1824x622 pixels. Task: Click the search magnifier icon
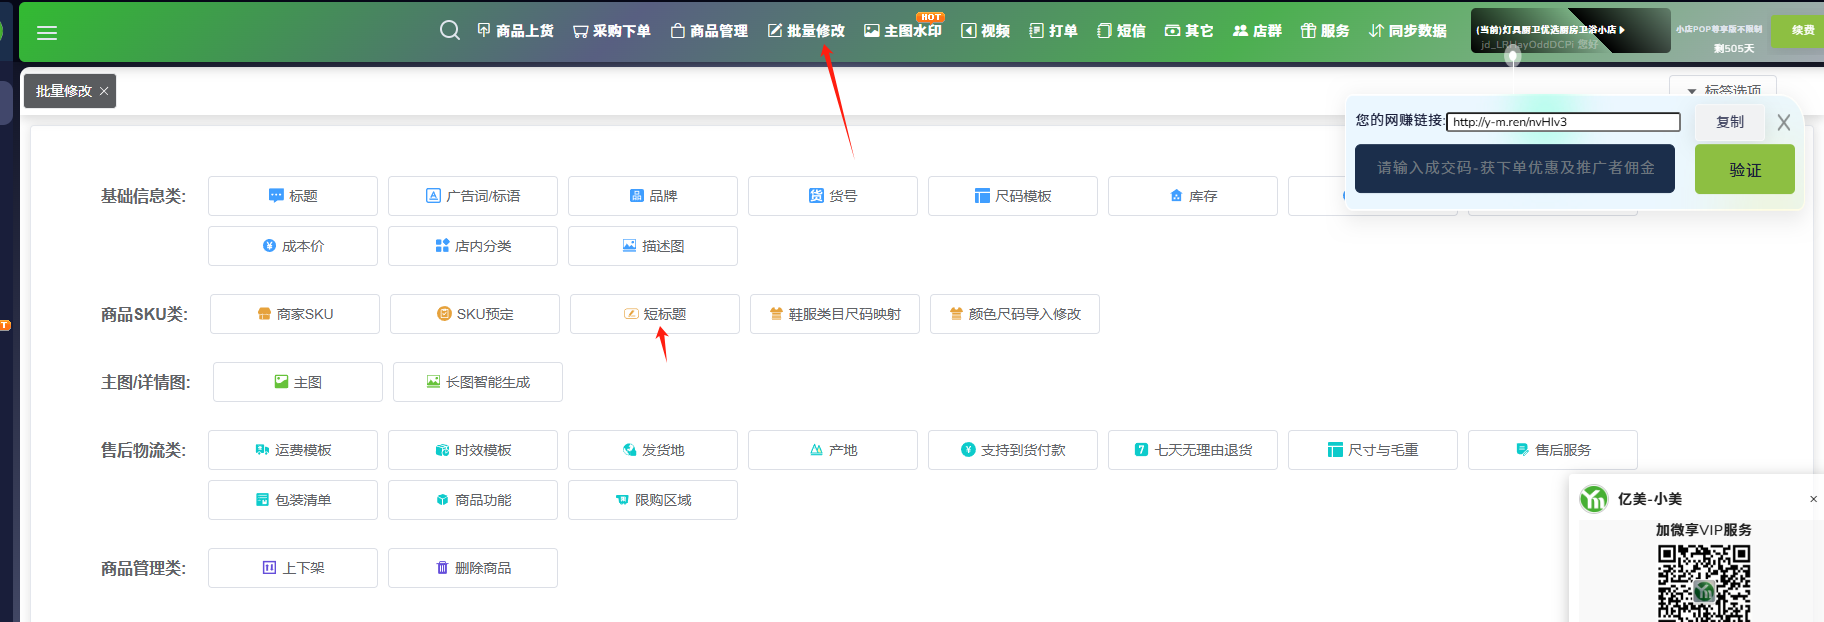click(450, 30)
